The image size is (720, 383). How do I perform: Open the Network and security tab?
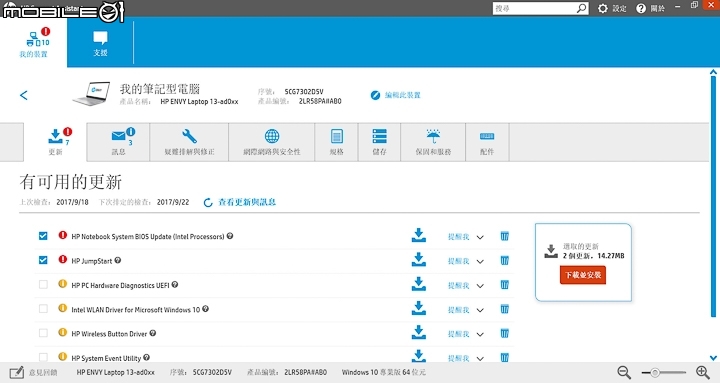tap(271, 142)
